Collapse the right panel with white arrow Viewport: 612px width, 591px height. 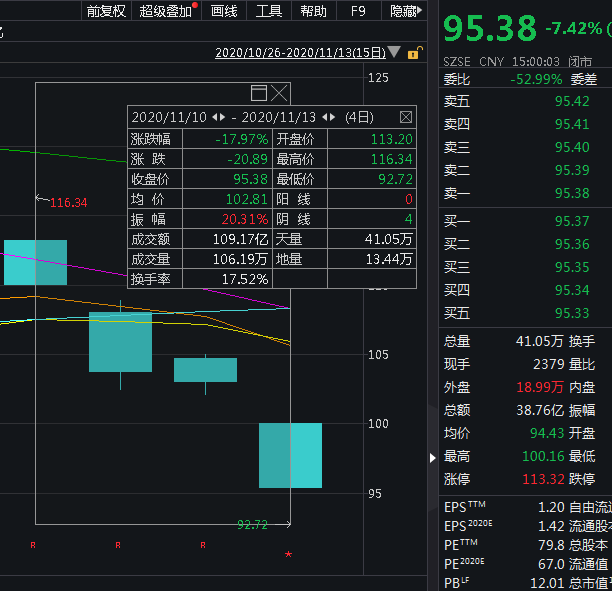pyautogui.click(x=432, y=458)
